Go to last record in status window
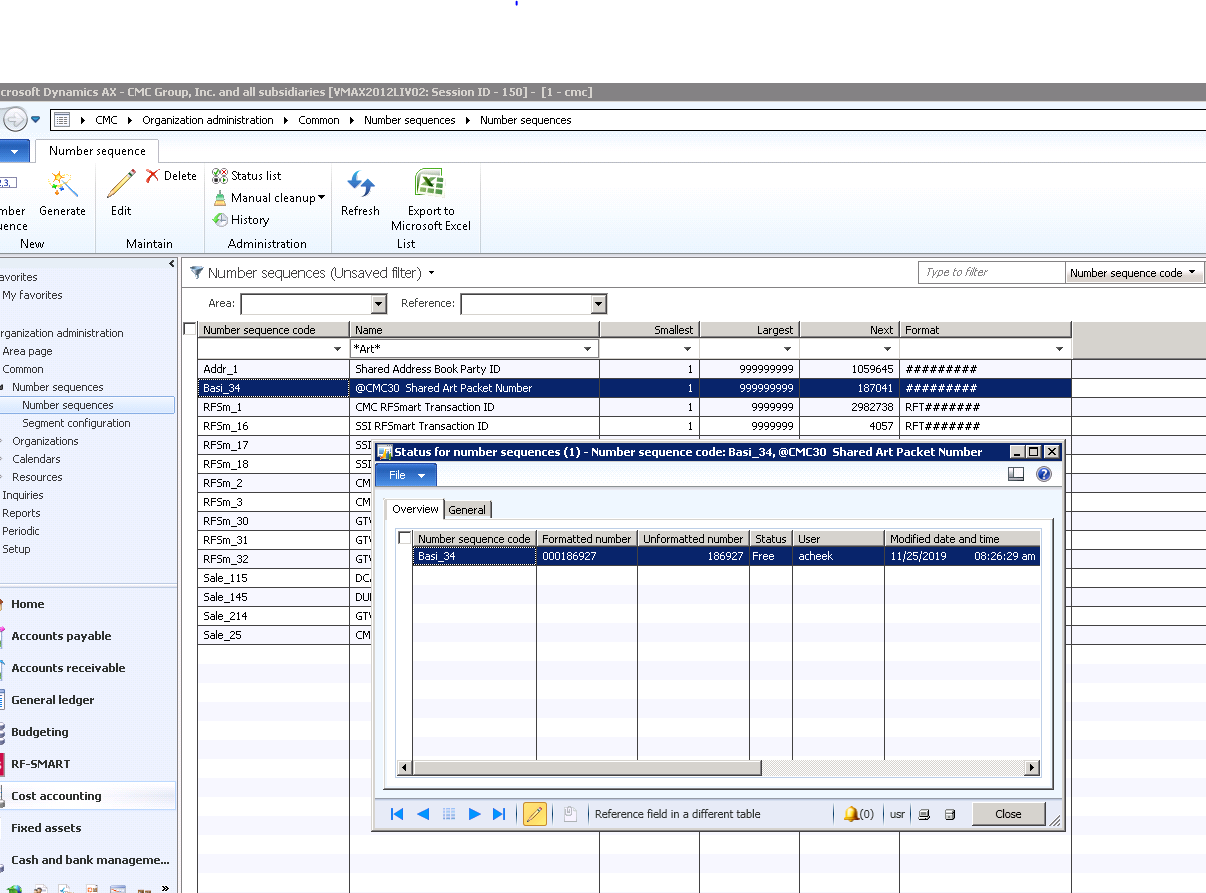The width and height of the screenshot is (1206, 893). [499, 814]
